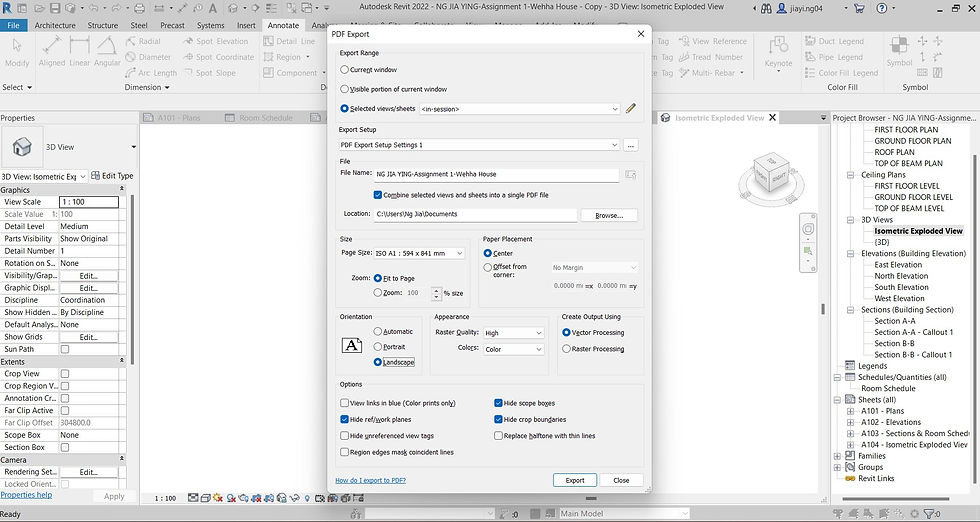
Task: Toggle Hide unreferenced view tags checkbox
Action: pyautogui.click(x=344, y=436)
